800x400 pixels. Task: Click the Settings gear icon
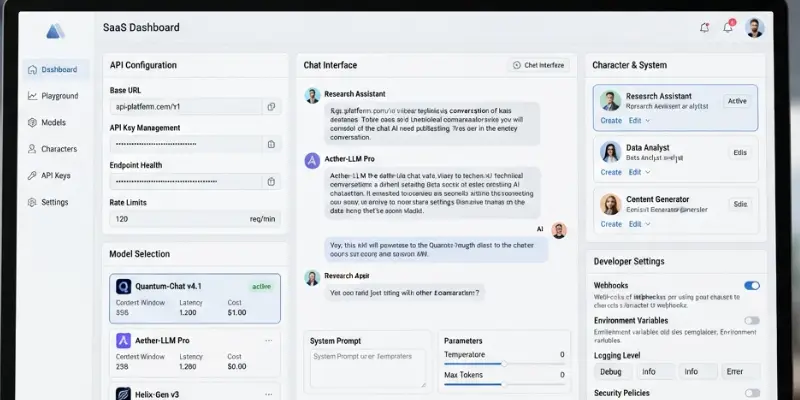coord(32,202)
